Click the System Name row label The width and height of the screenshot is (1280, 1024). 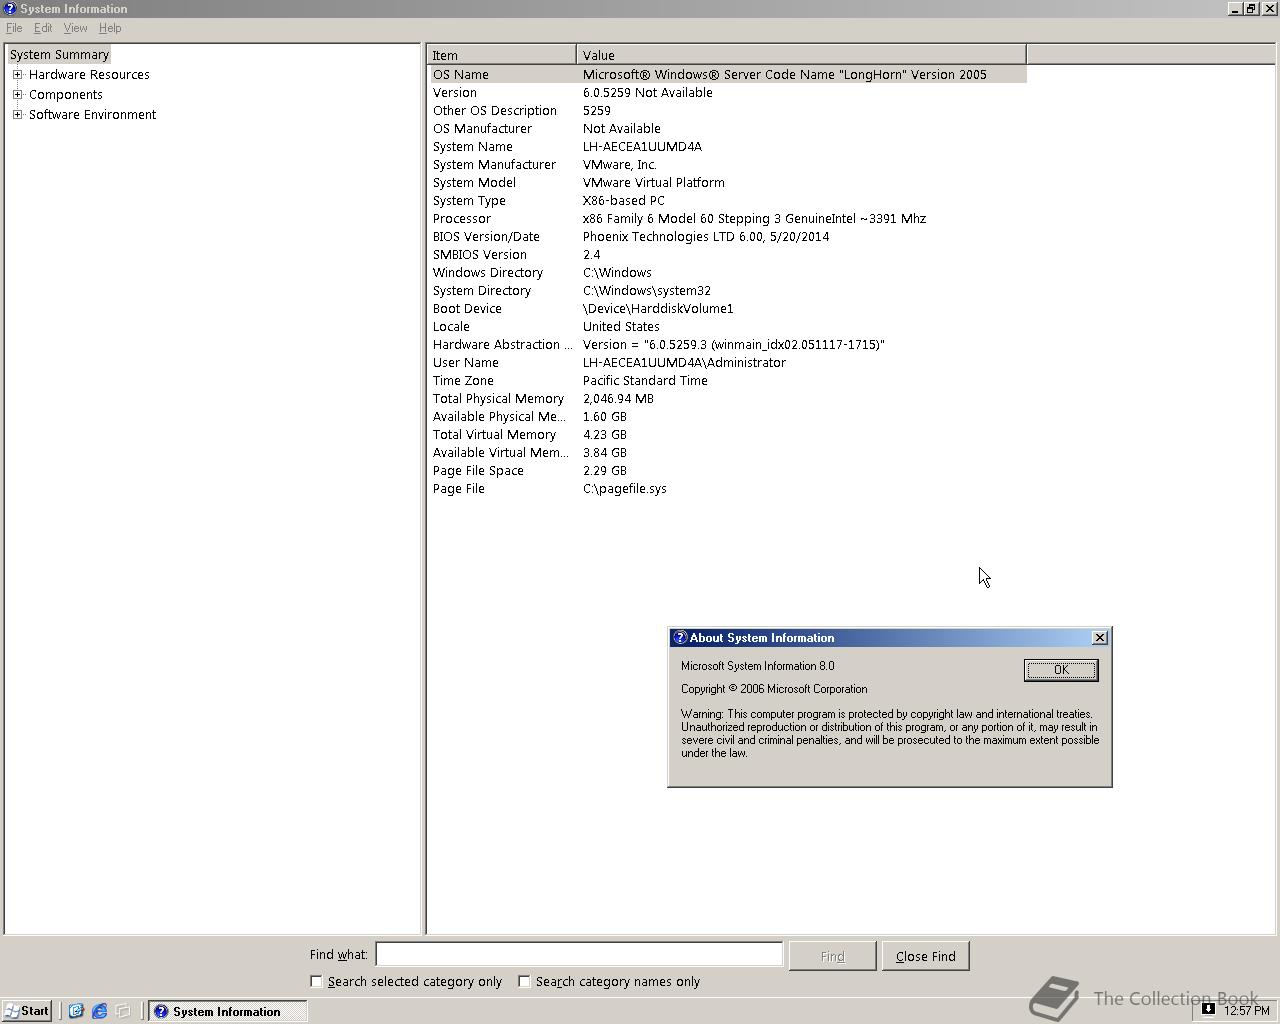point(472,146)
